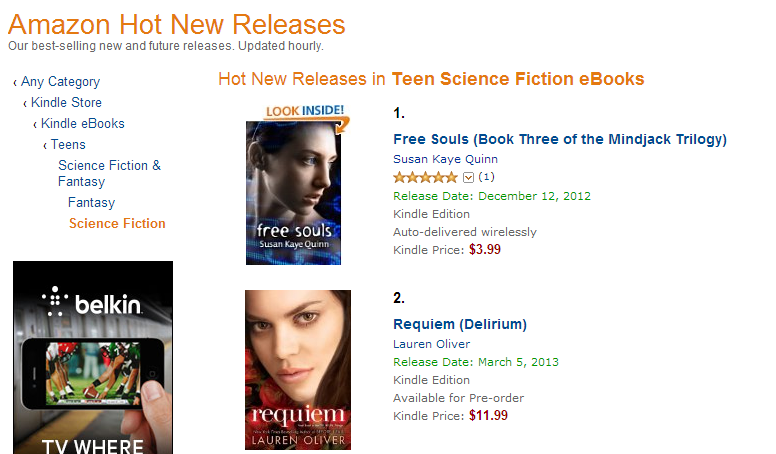Select the Science Fiction subcategory
The width and height of the screenshot is (776, 454).
click(117, 223)
